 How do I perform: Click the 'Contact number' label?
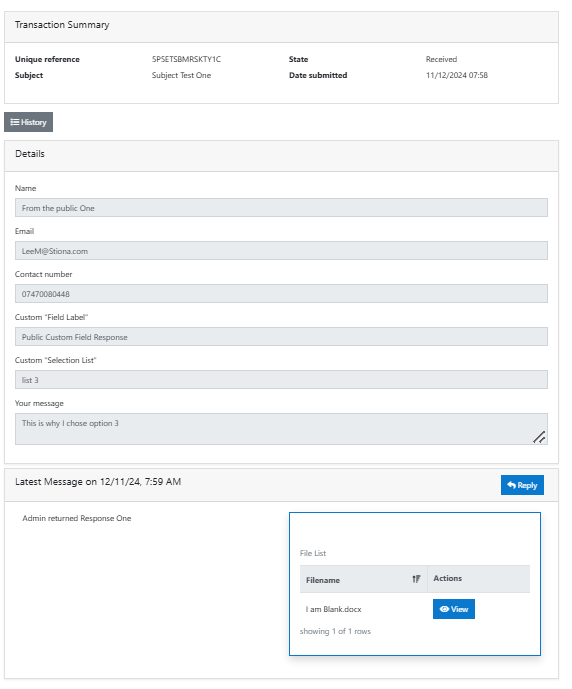click(x=43, y=274)
